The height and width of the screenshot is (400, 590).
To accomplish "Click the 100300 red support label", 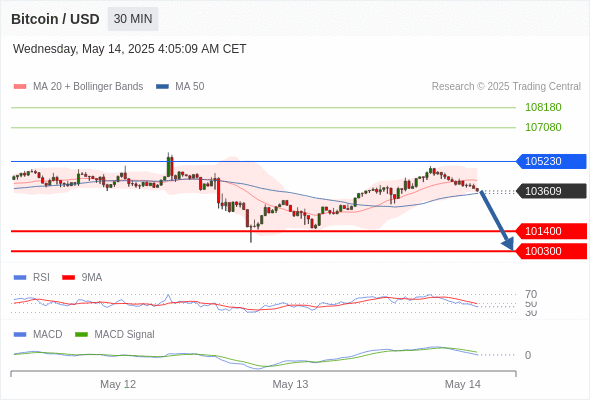I will click(x=551, y=251).
